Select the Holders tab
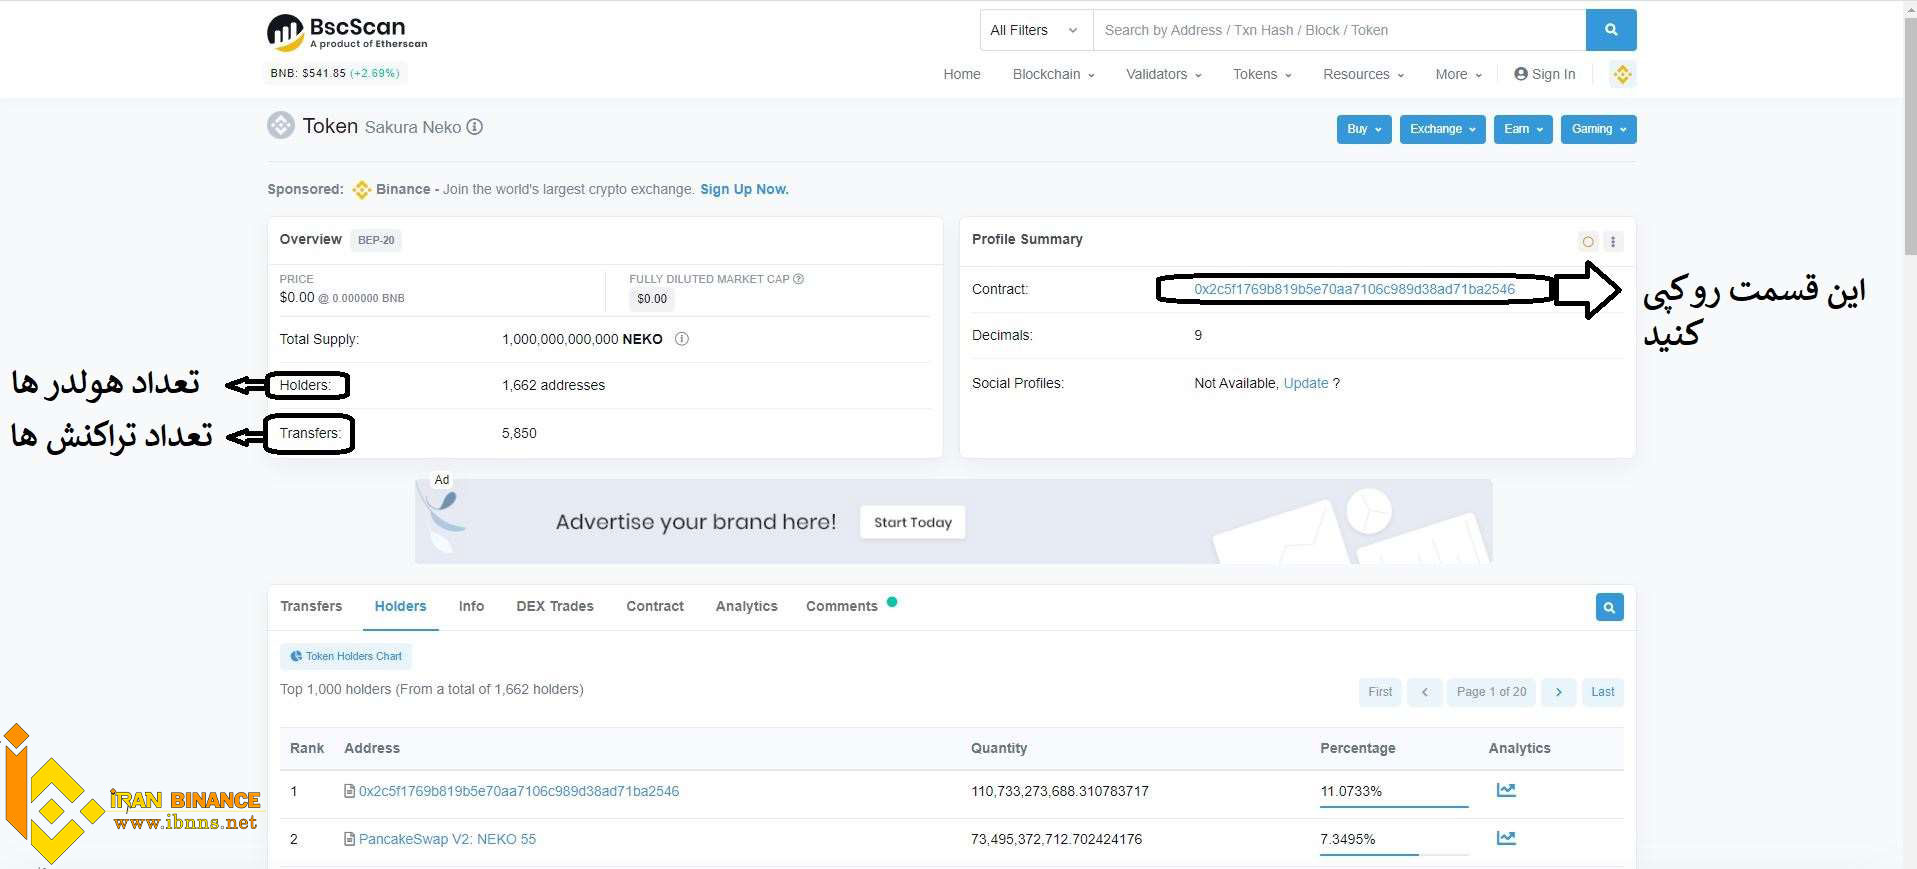 pyautogui.click(x=400, y=606)
